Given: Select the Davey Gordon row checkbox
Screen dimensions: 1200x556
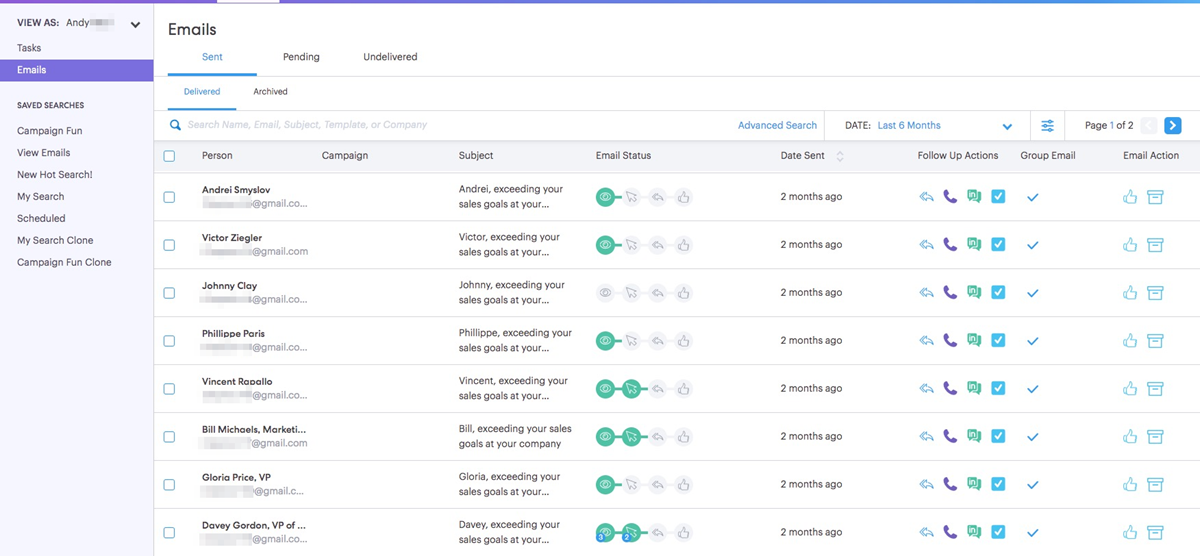Looking at the screenshot, I should (x=169, y=533).
